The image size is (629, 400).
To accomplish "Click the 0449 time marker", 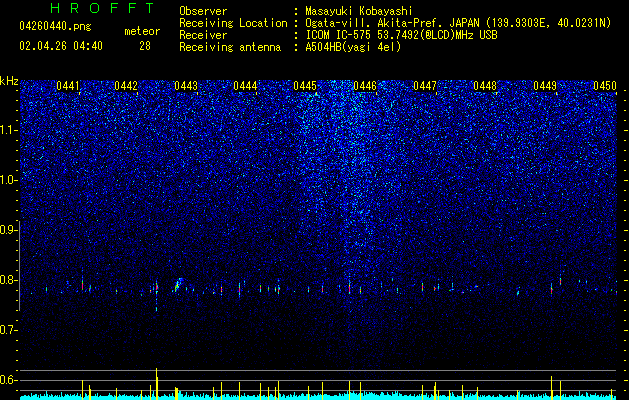I will click(x=545, y=86).
